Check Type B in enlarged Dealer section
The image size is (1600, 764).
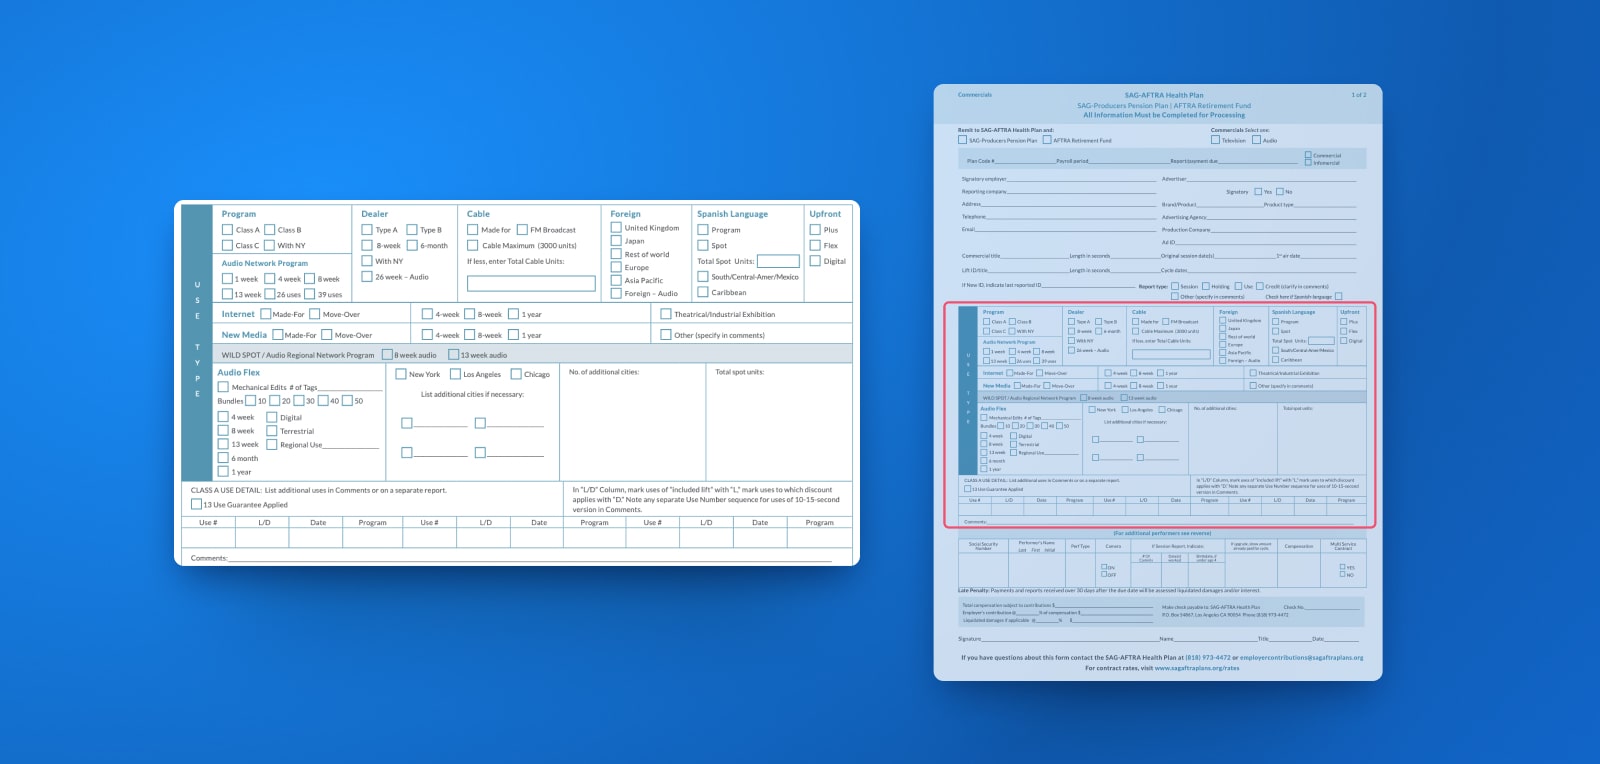coord(411,230)
